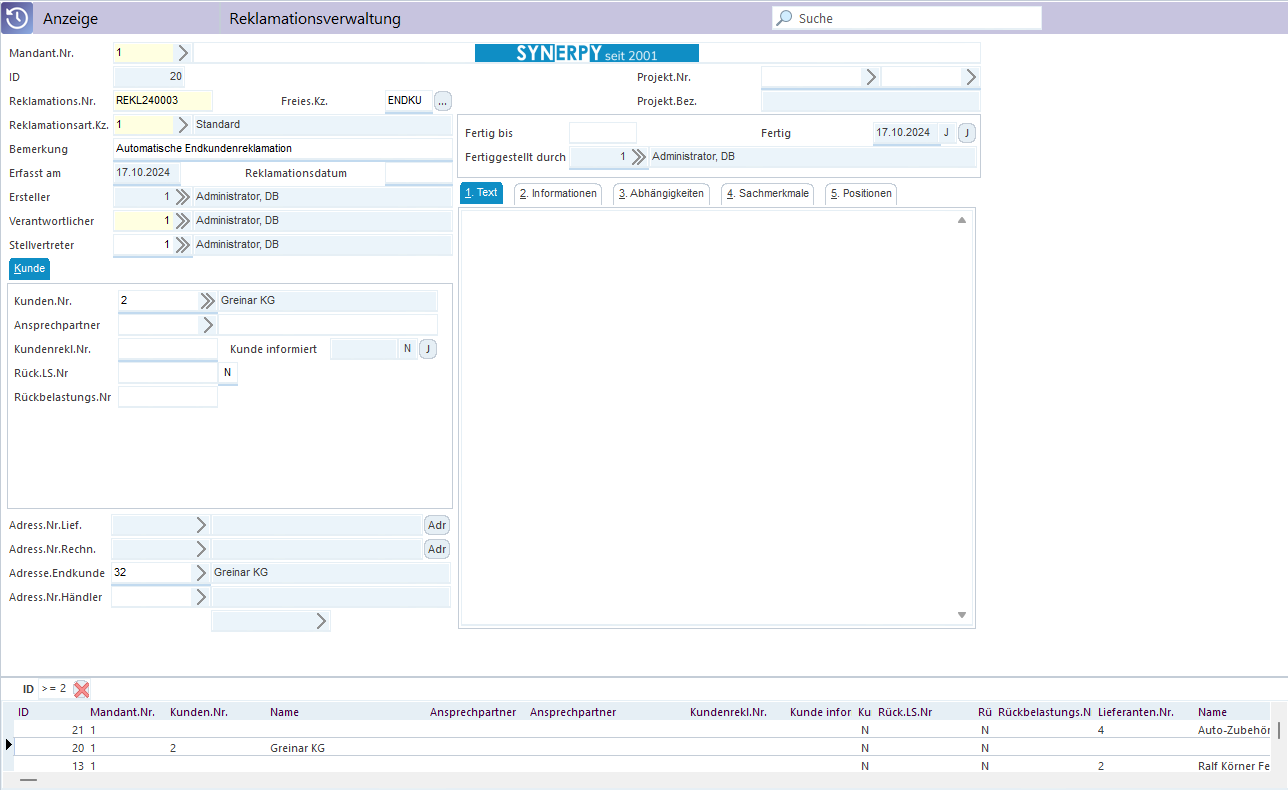The width and height of the screenshot is (1288, 790).
Task: Switch to the Positionen tab
Action: click(861, 194)
